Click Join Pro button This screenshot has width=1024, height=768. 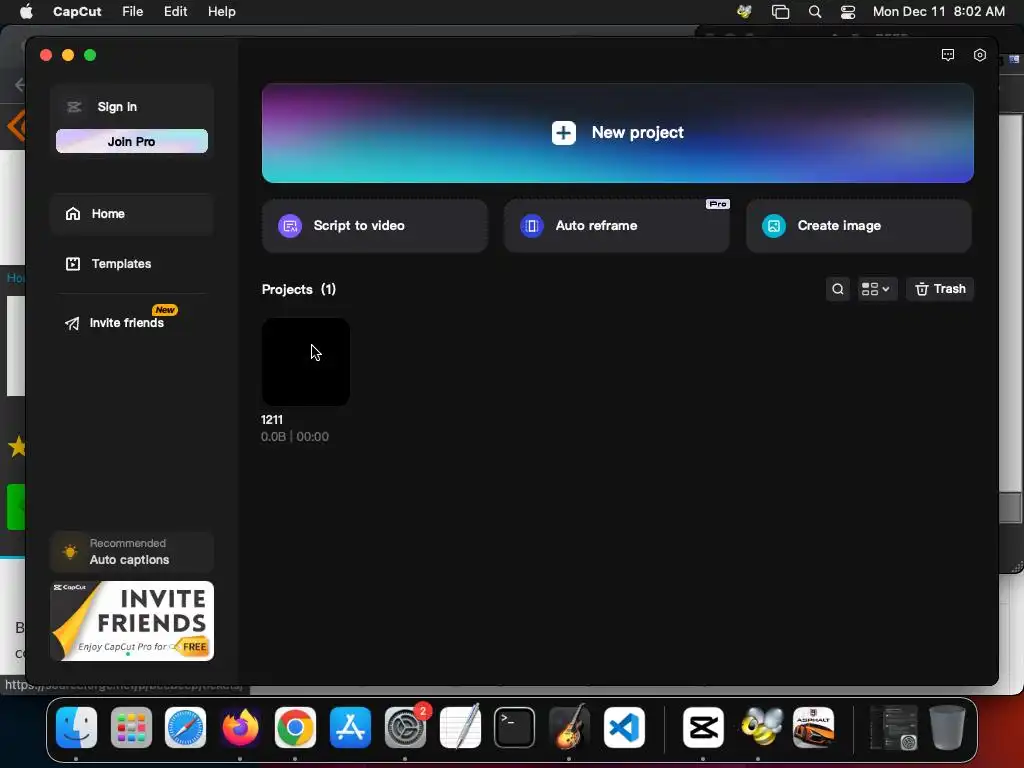(131, 141)
